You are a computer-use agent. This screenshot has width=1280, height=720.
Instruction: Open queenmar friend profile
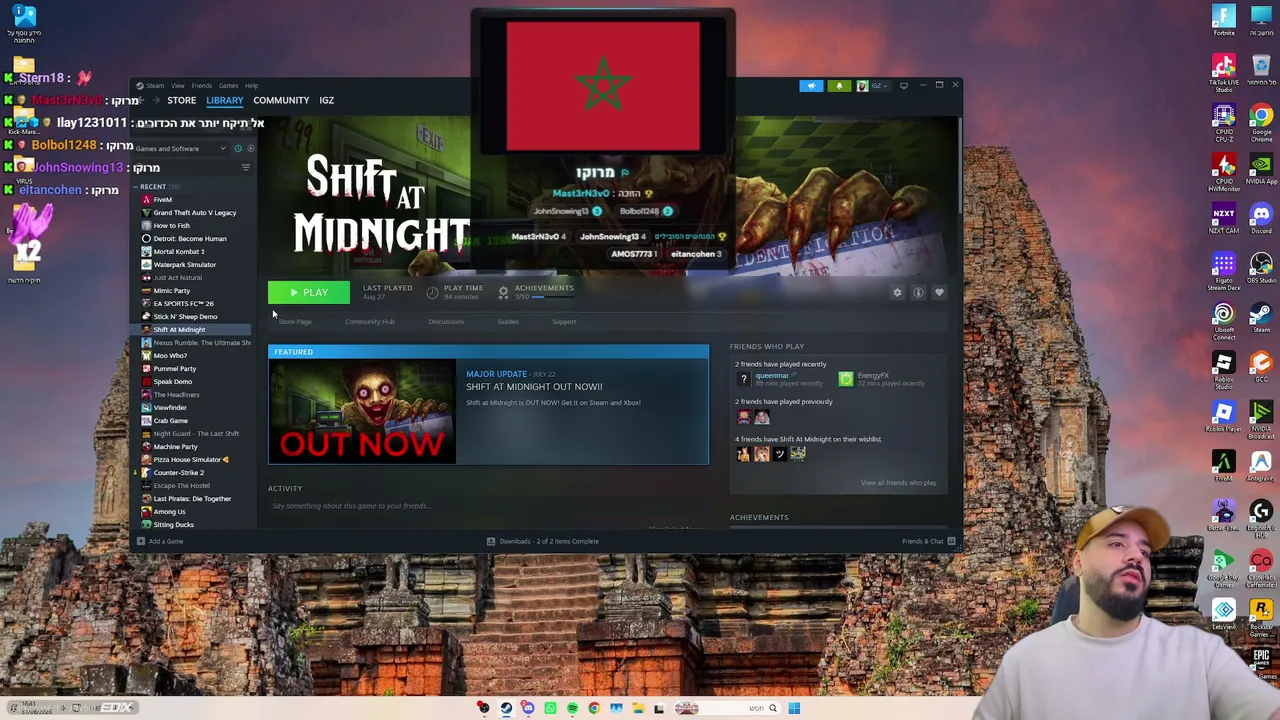[772, 376]
